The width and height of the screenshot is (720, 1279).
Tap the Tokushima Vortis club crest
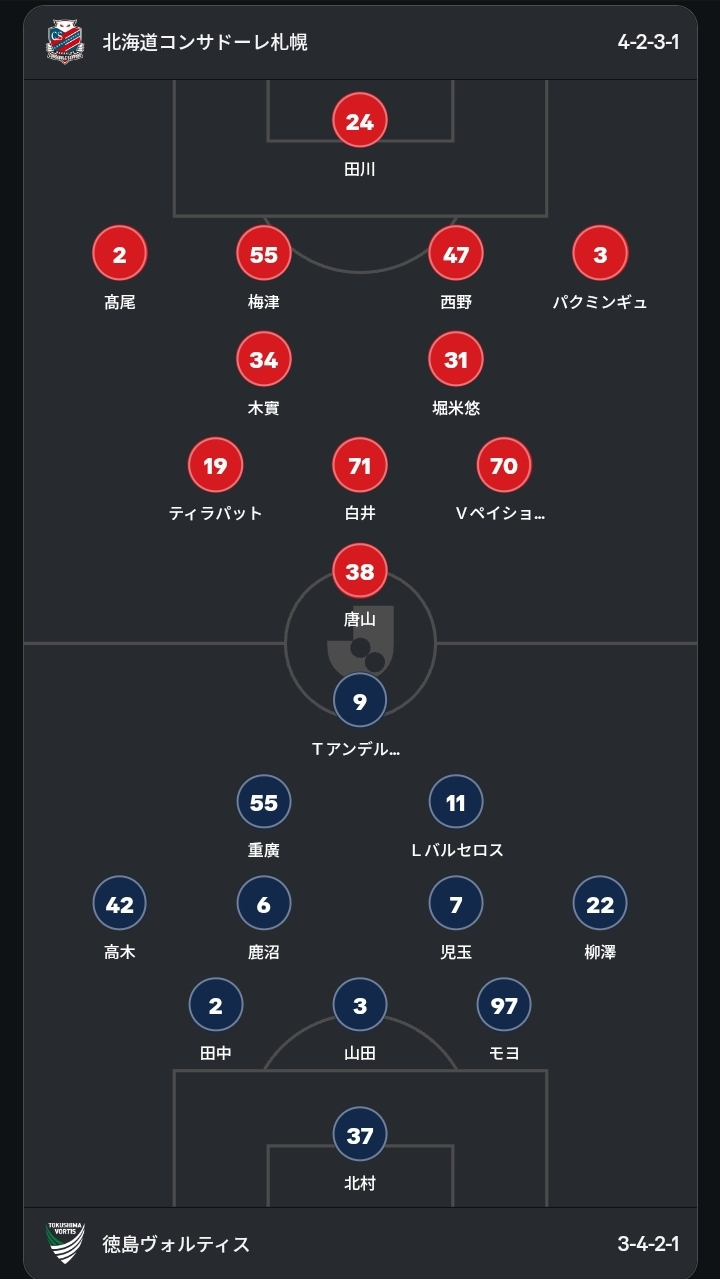pos(65,1243)
